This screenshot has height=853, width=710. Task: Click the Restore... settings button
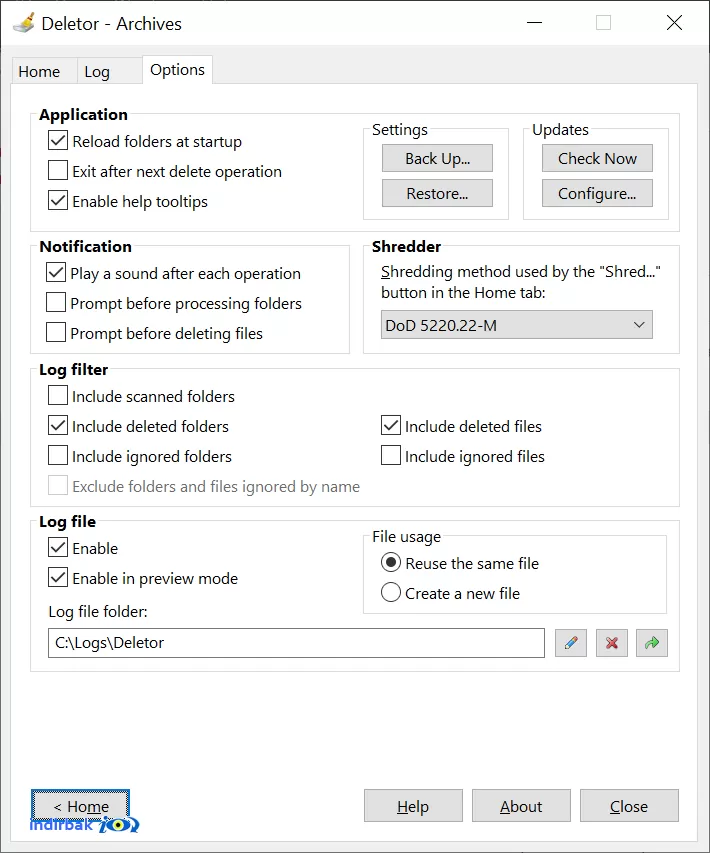point(437,193)
